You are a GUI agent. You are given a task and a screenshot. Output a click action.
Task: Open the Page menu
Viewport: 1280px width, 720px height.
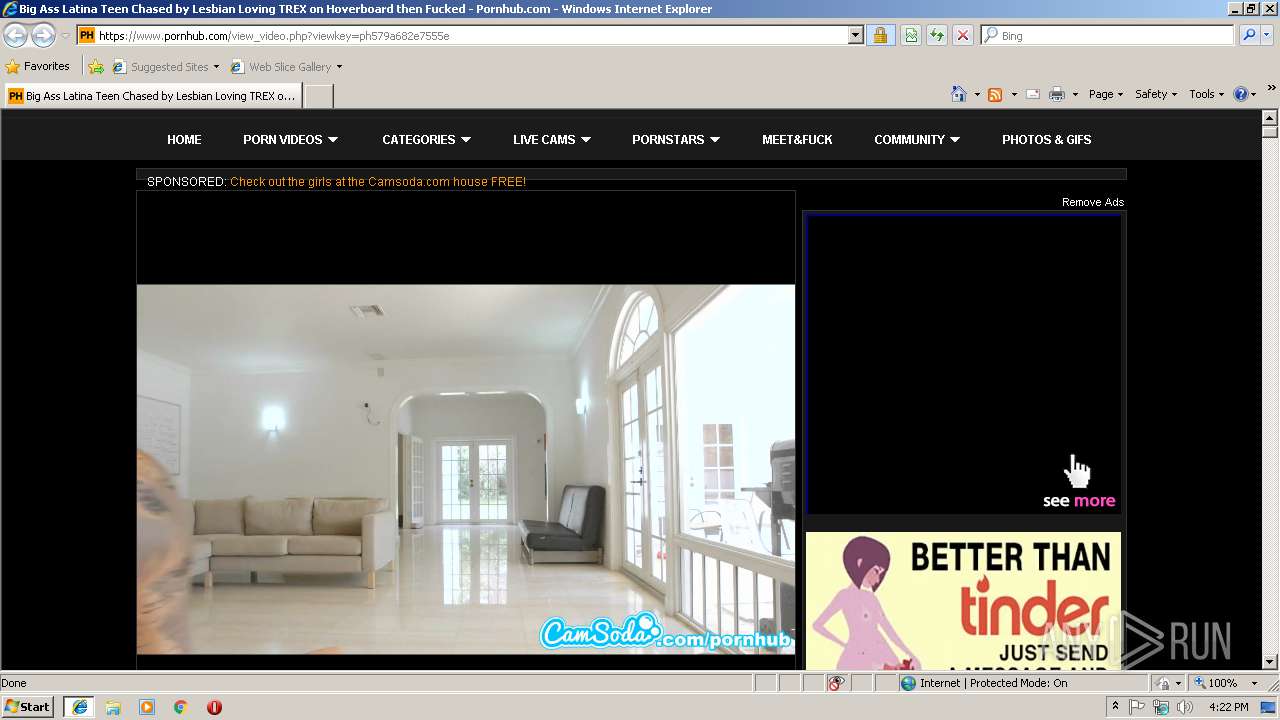coord(1106,94)
